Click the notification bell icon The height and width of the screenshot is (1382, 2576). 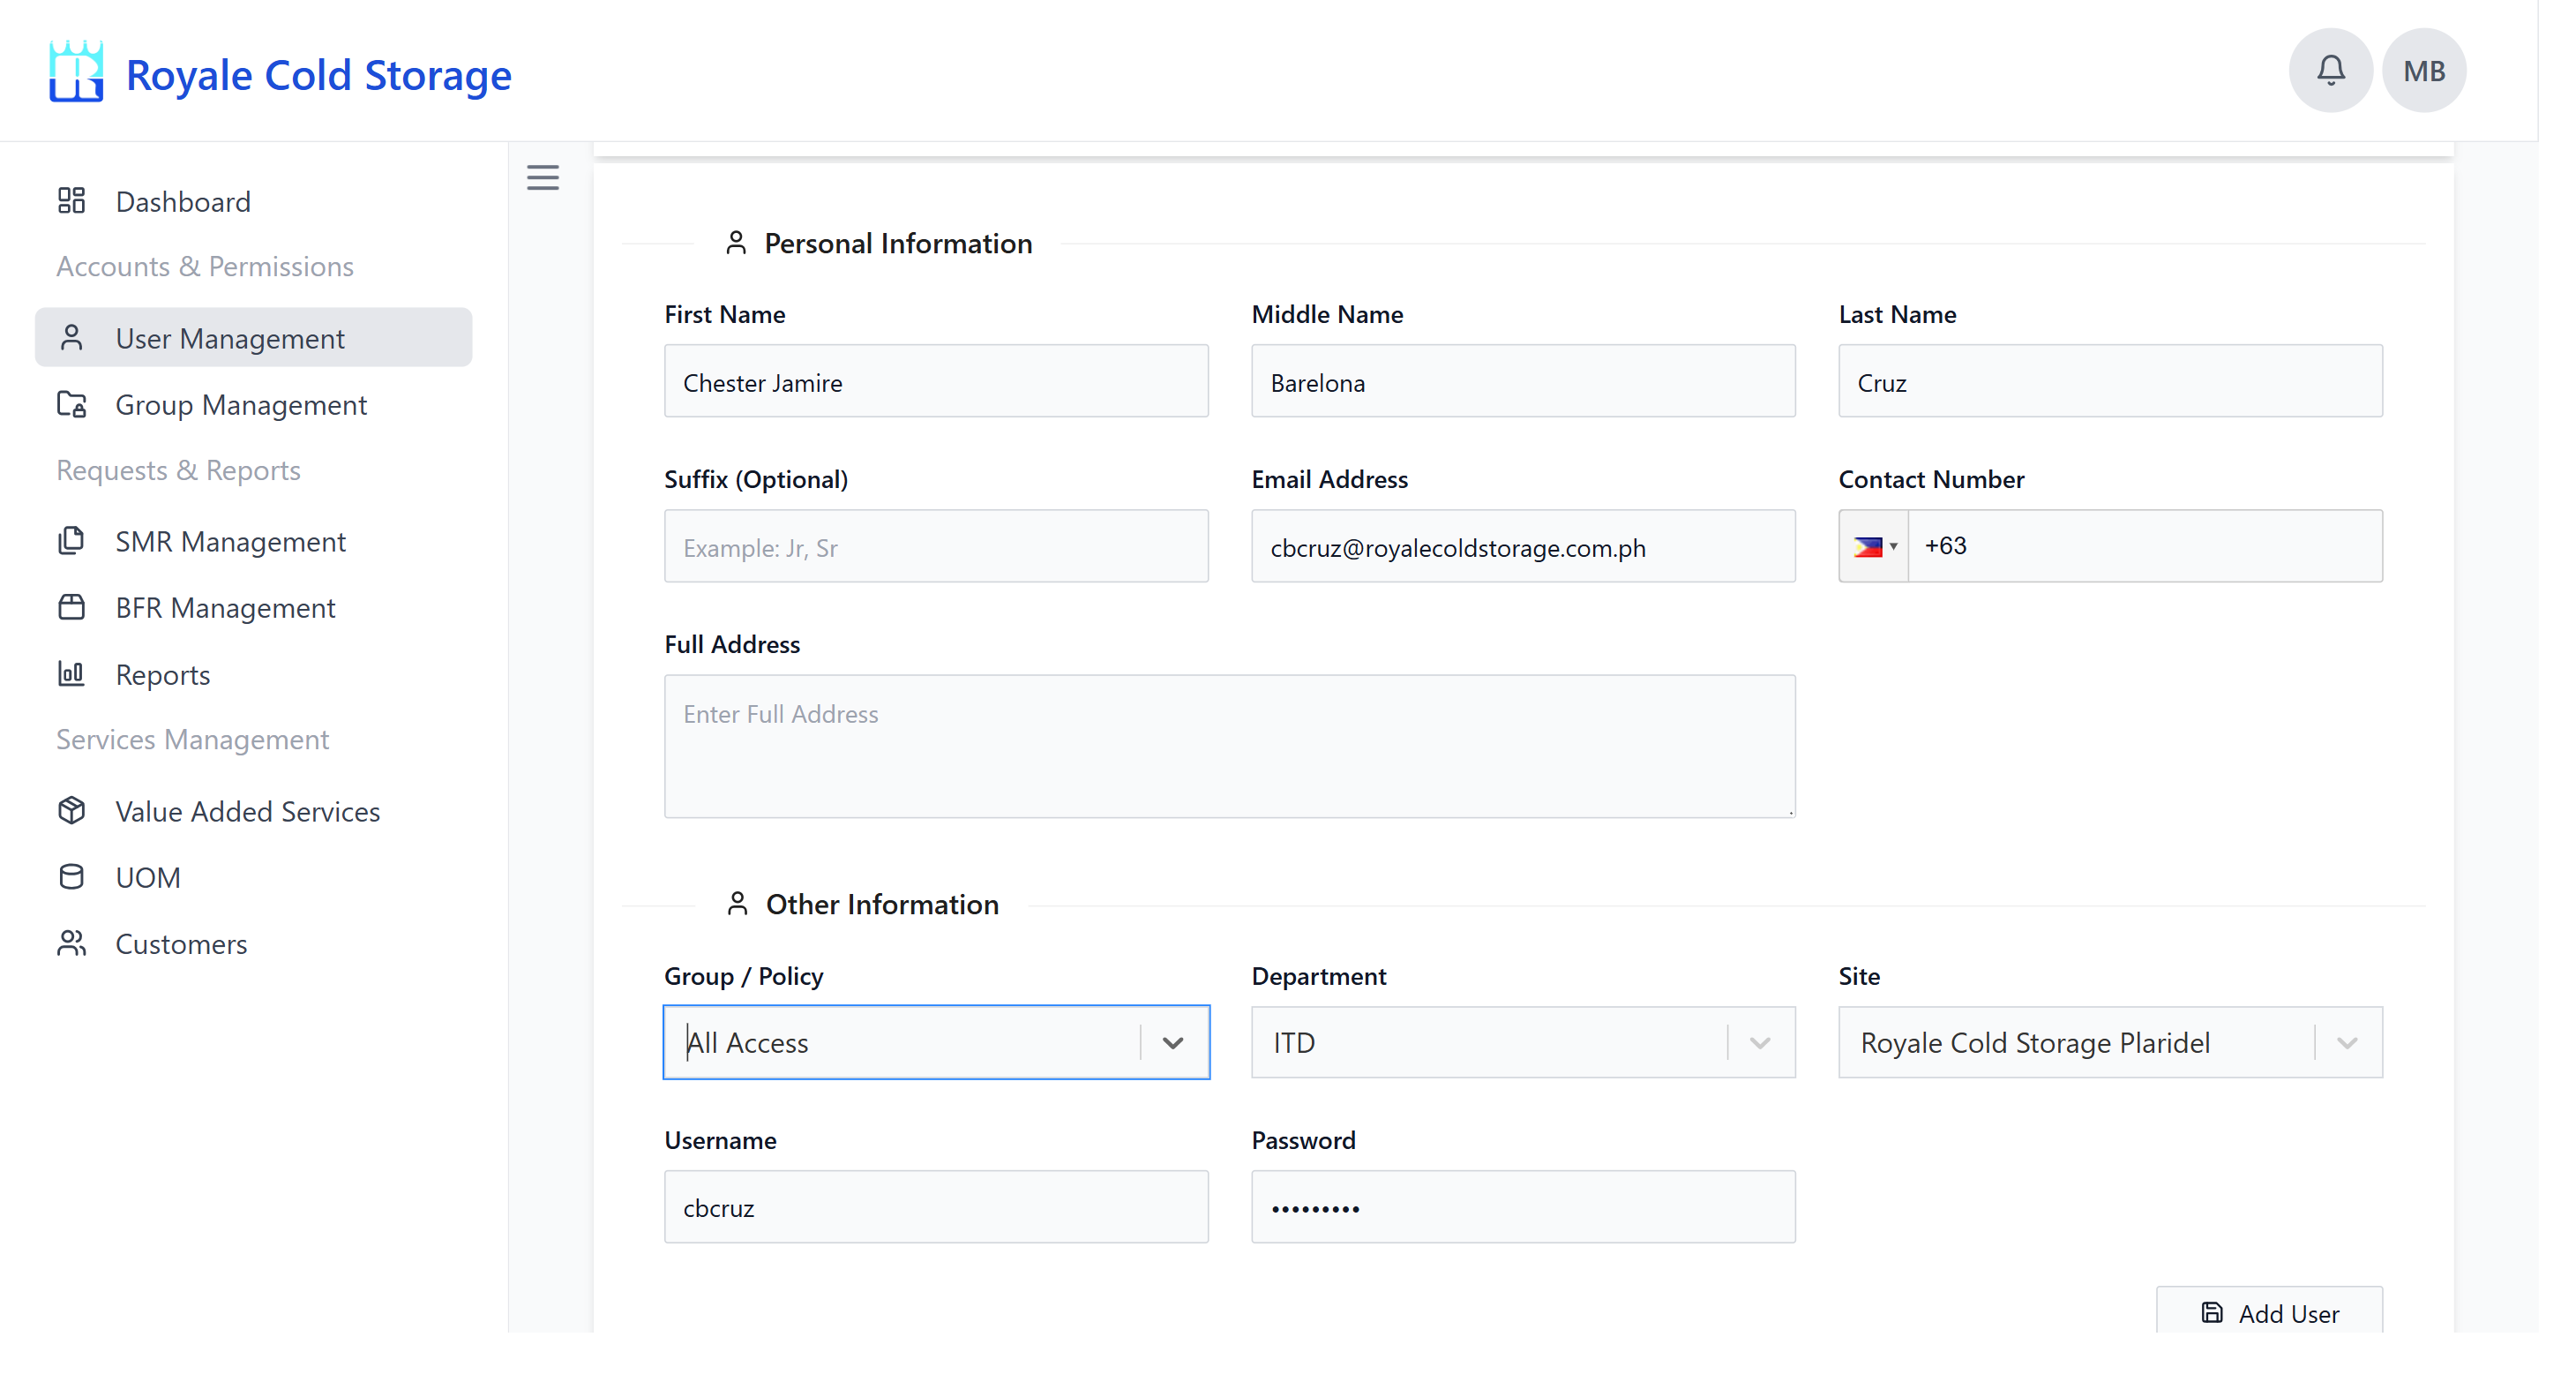2330,71
